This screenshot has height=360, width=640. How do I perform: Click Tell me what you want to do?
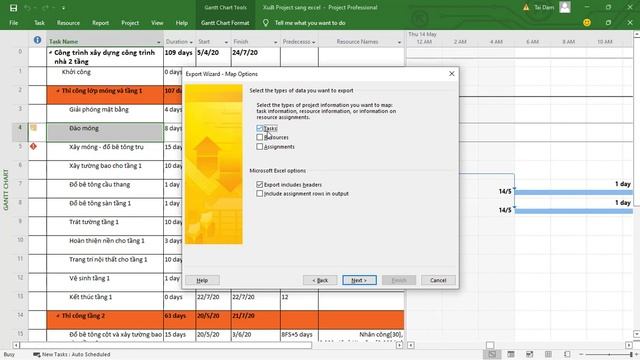pyautogui.click(x=310, y=23)
